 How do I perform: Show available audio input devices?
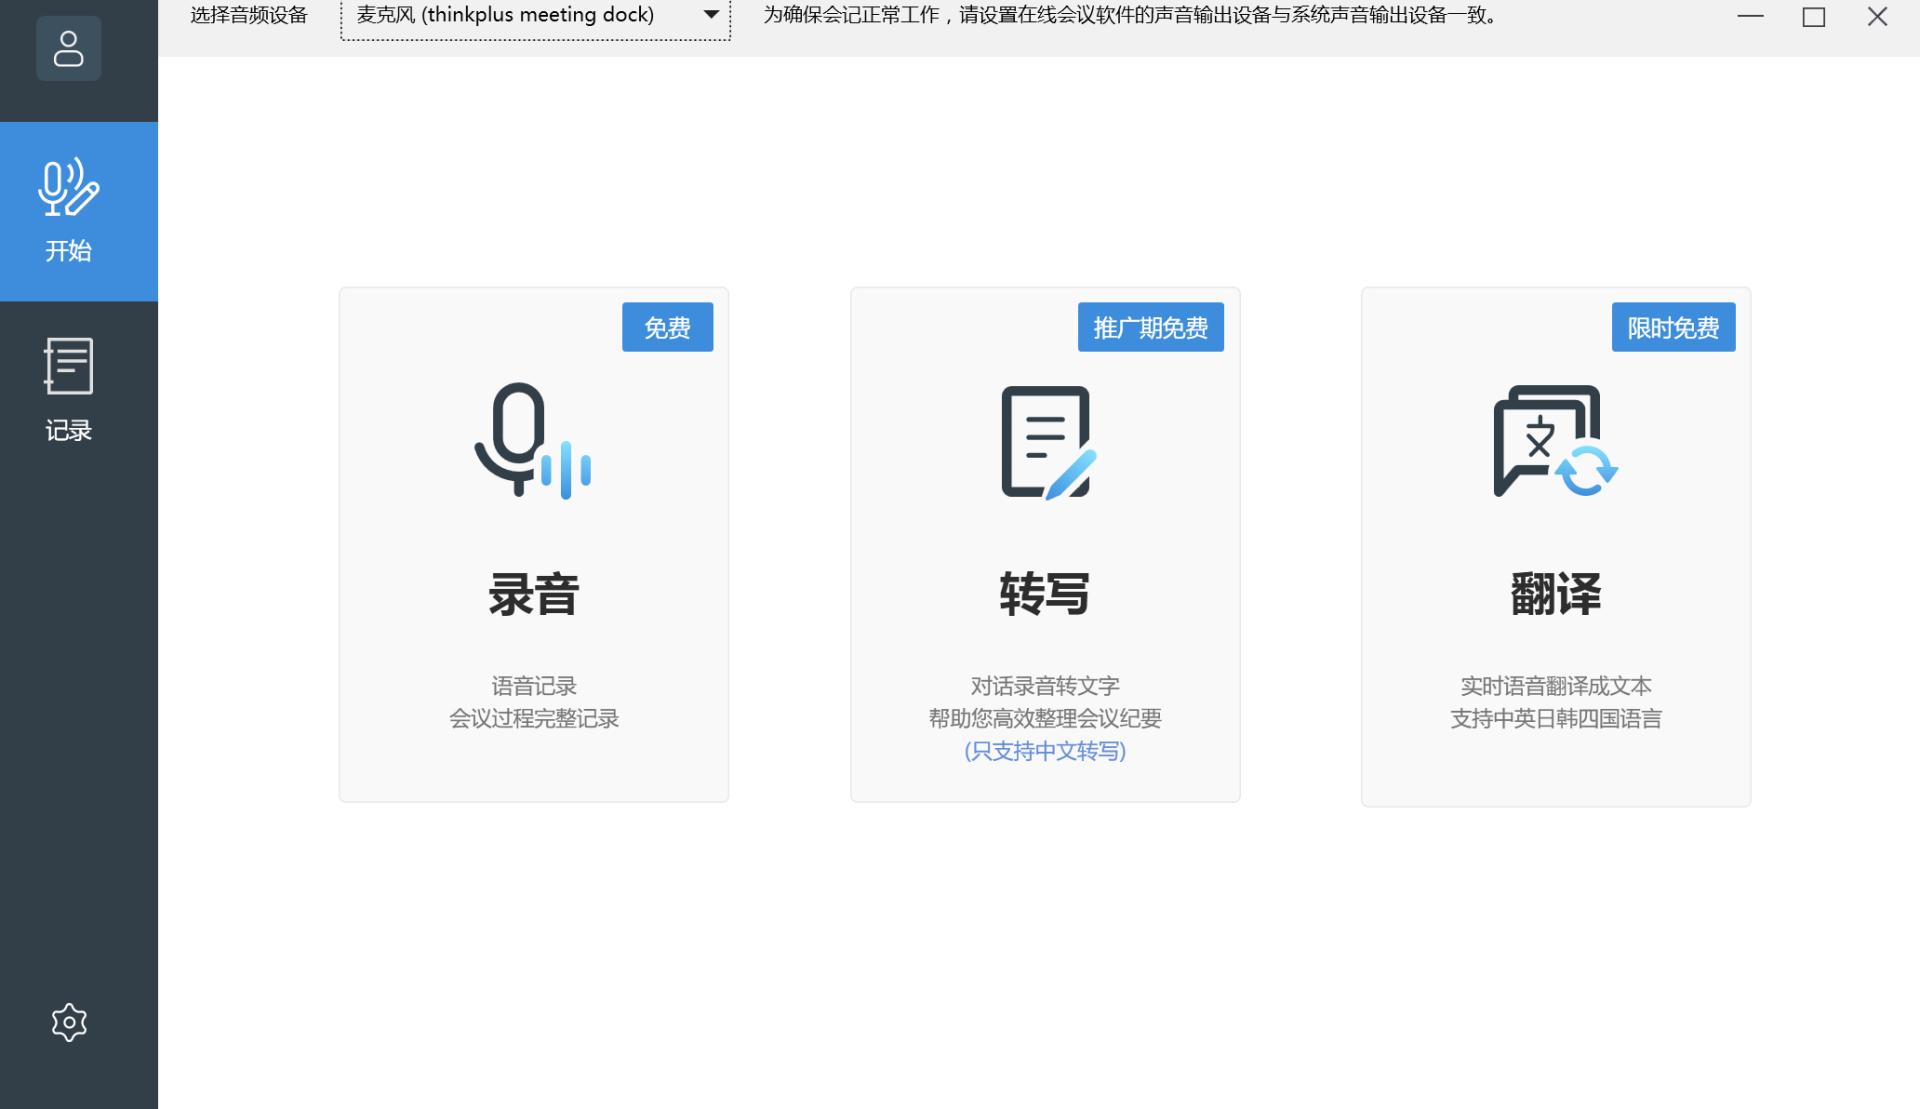pos(535,15)
